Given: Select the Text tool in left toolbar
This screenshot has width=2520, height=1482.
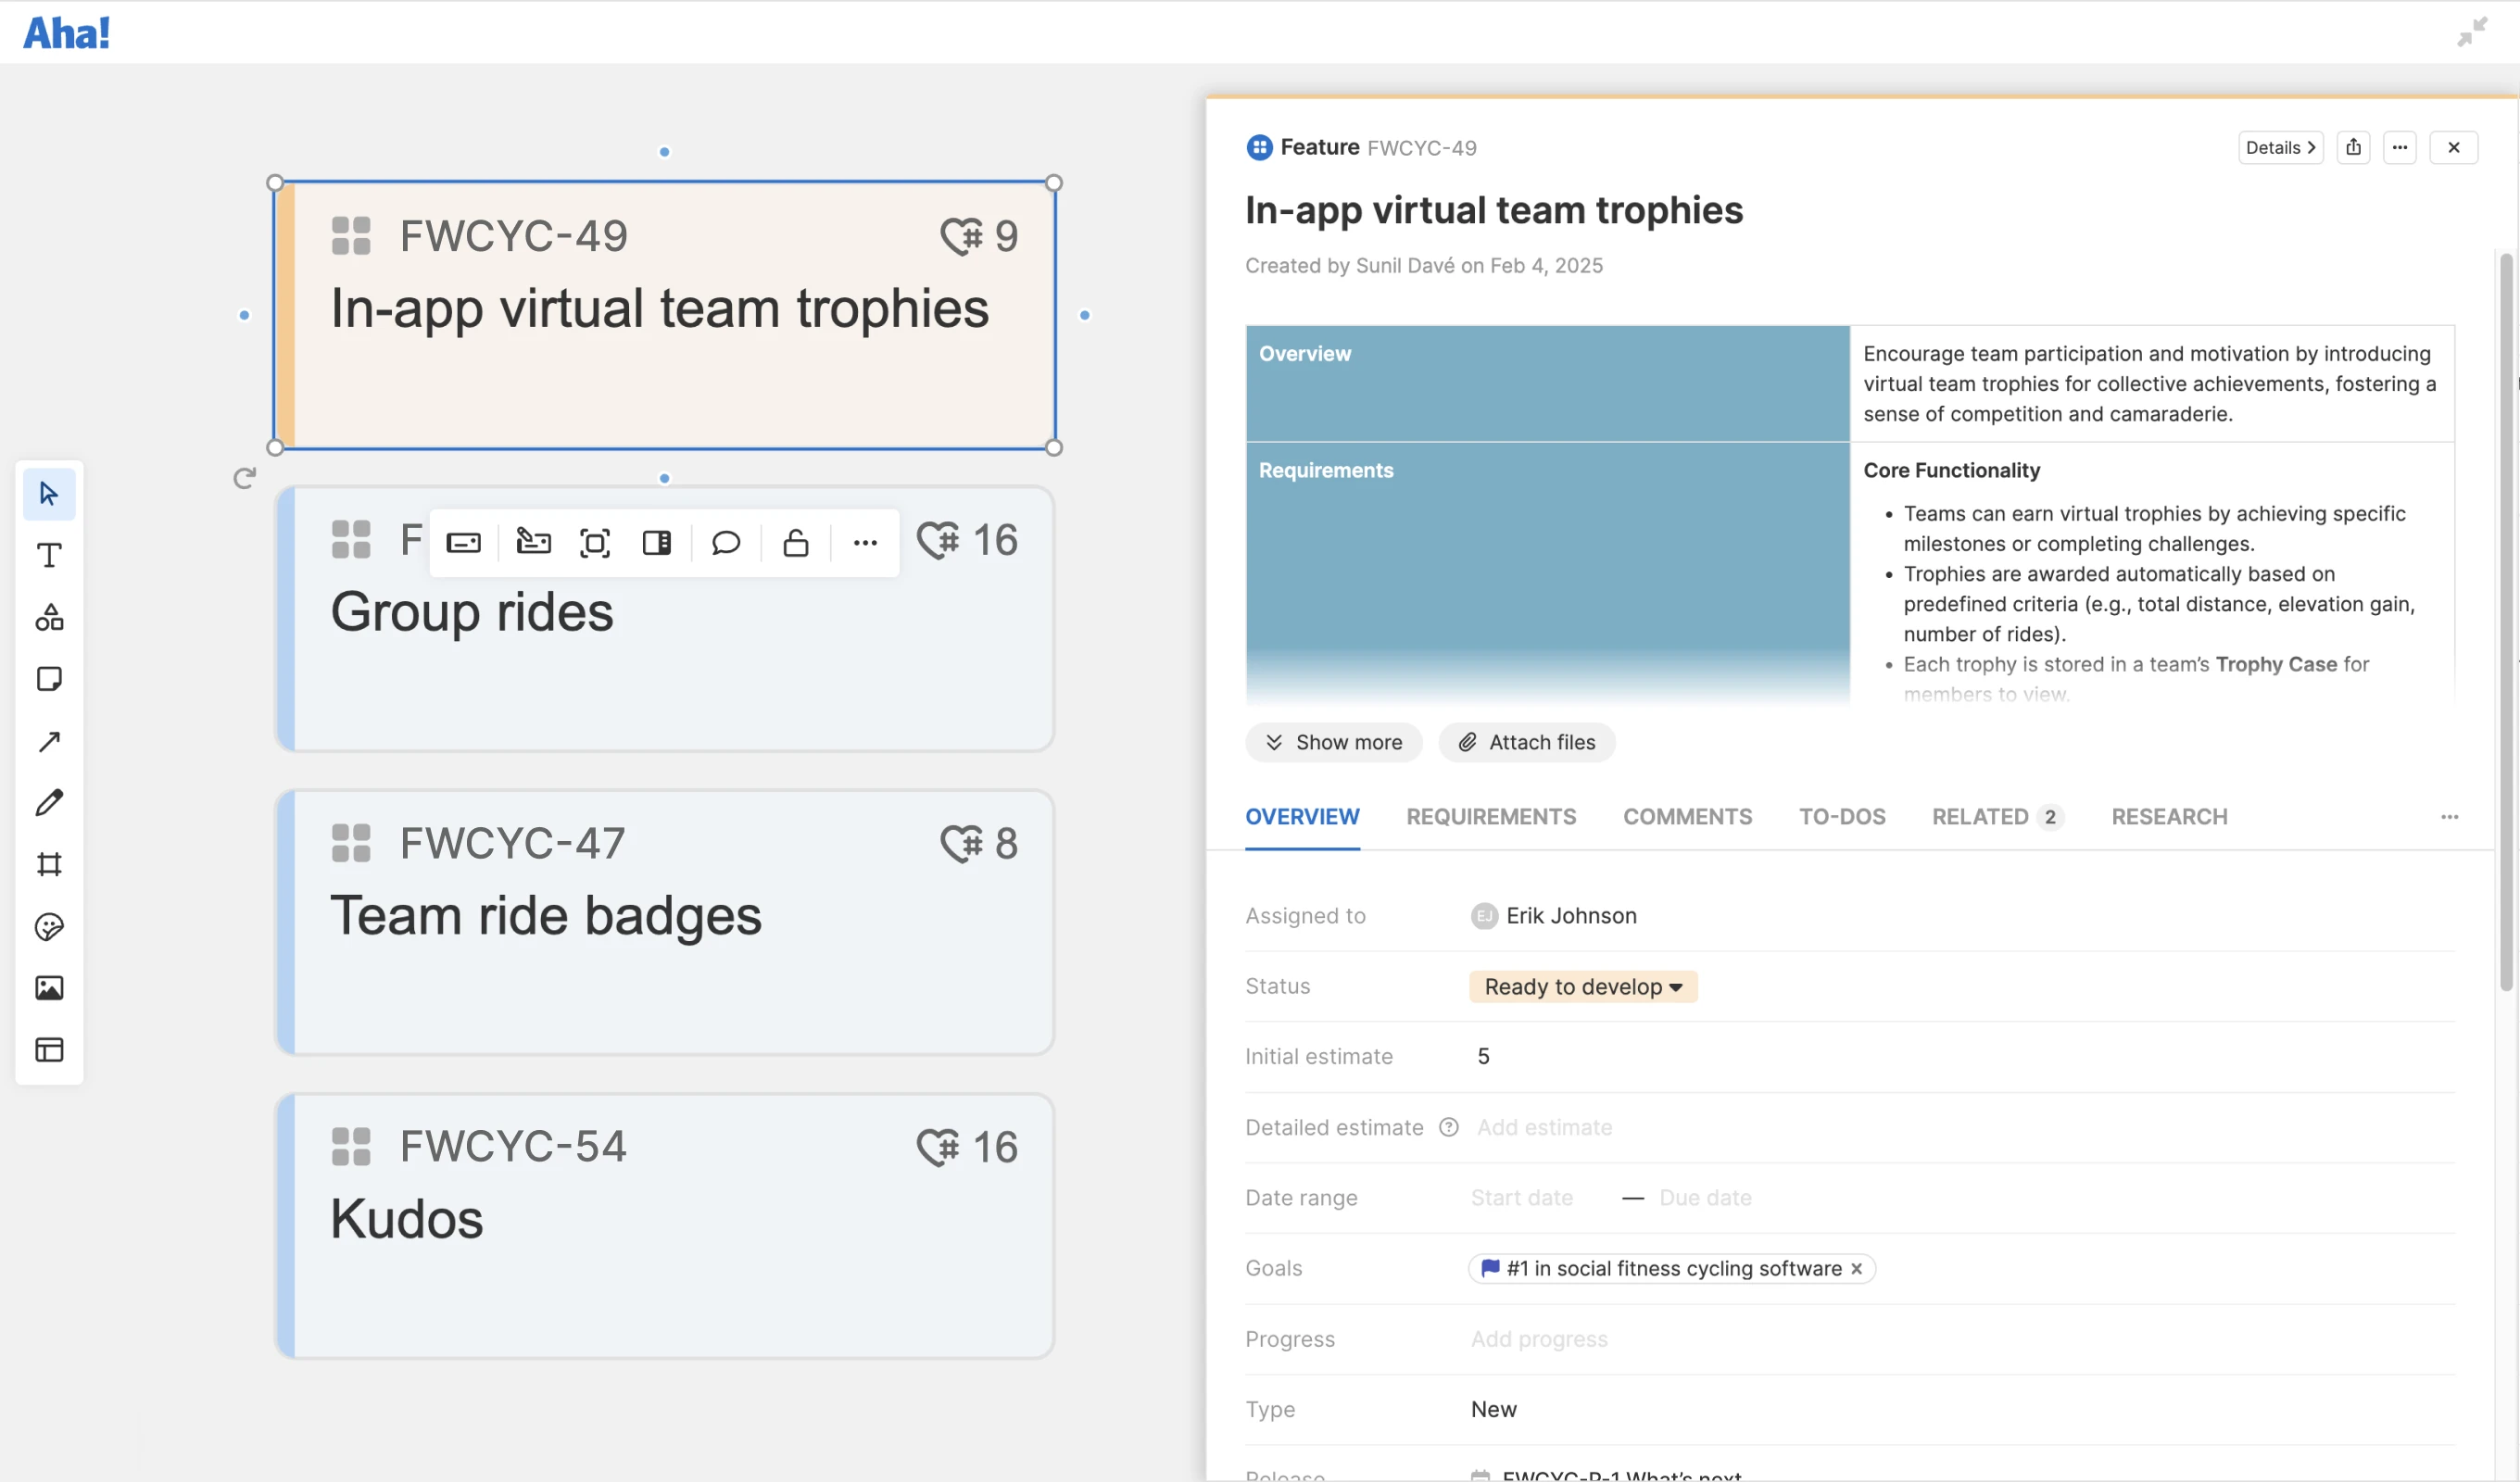Looking at the screenshot, I should click(x=49, y=555).
